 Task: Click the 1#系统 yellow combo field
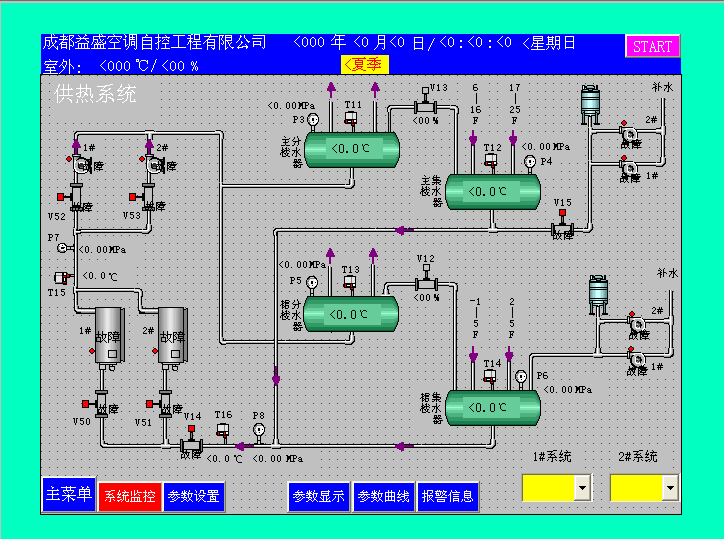tap(549, 488)
